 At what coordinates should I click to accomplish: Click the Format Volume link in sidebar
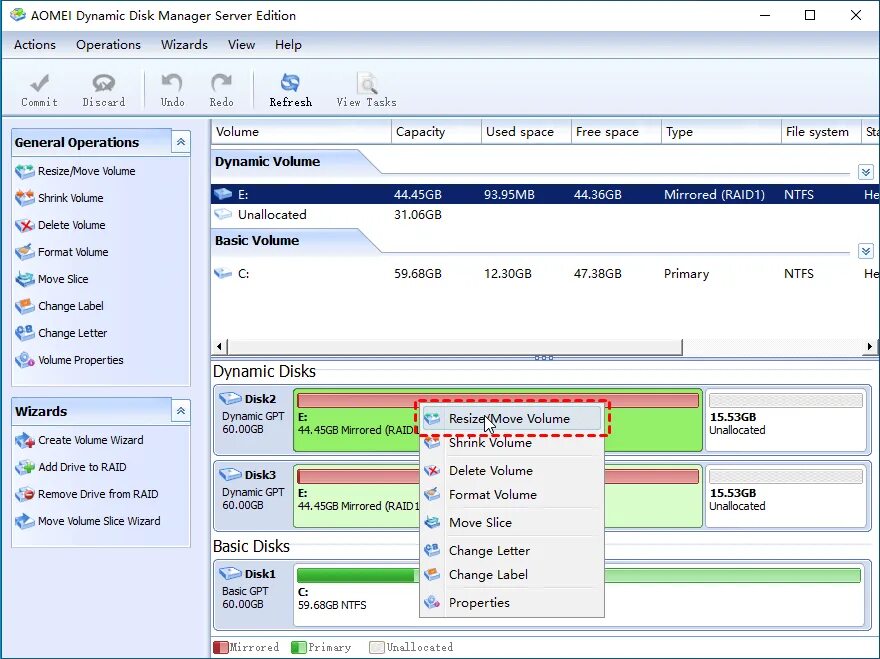tap(73, 252)
